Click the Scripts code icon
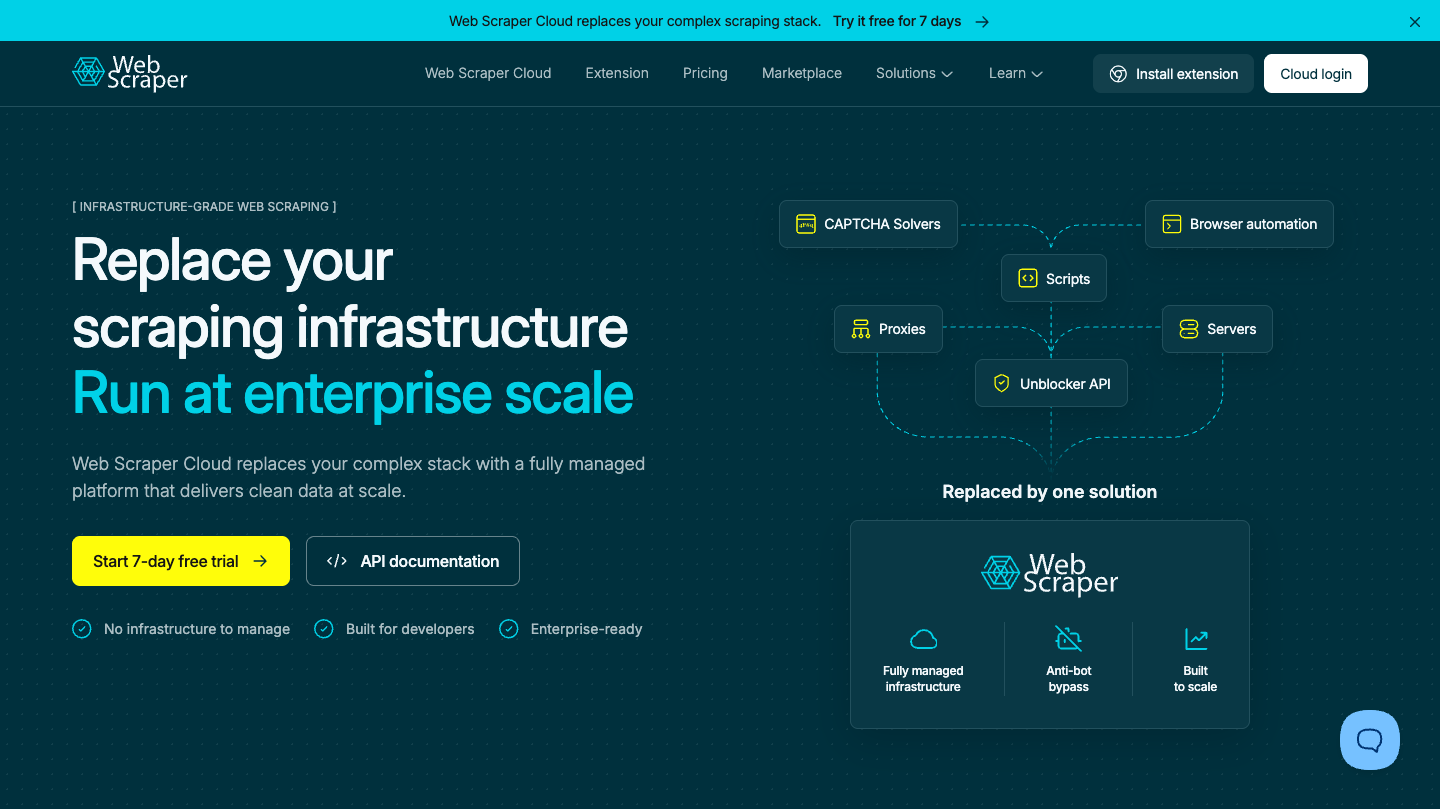Screen dimensions: 1440x810 coord(1028,279)
